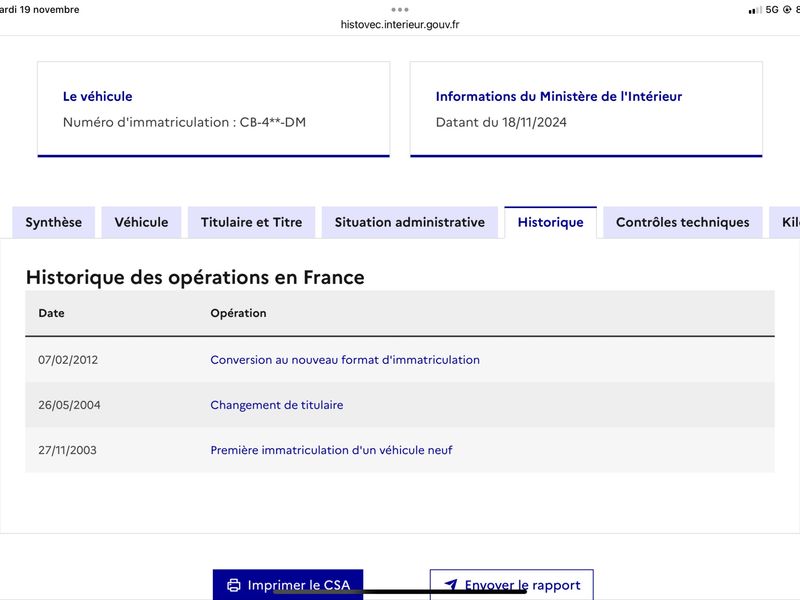The width and height of the screenshot is (800, 600).
Task: Click the Datant du 18/11/2024 text
Action: [x=501, y=122]
